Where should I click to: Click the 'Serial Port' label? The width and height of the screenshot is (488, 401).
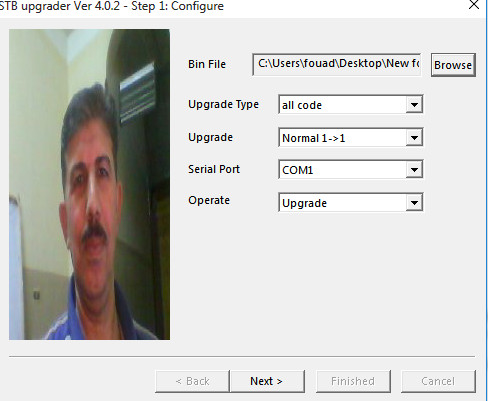[x=214, y=169]
